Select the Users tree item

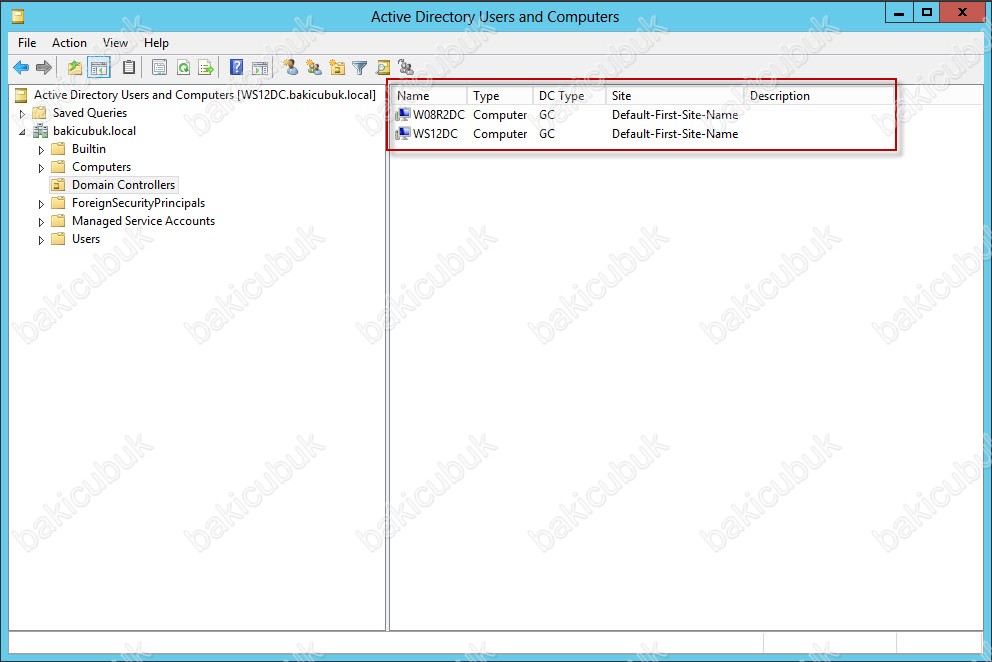click(85, 239)
